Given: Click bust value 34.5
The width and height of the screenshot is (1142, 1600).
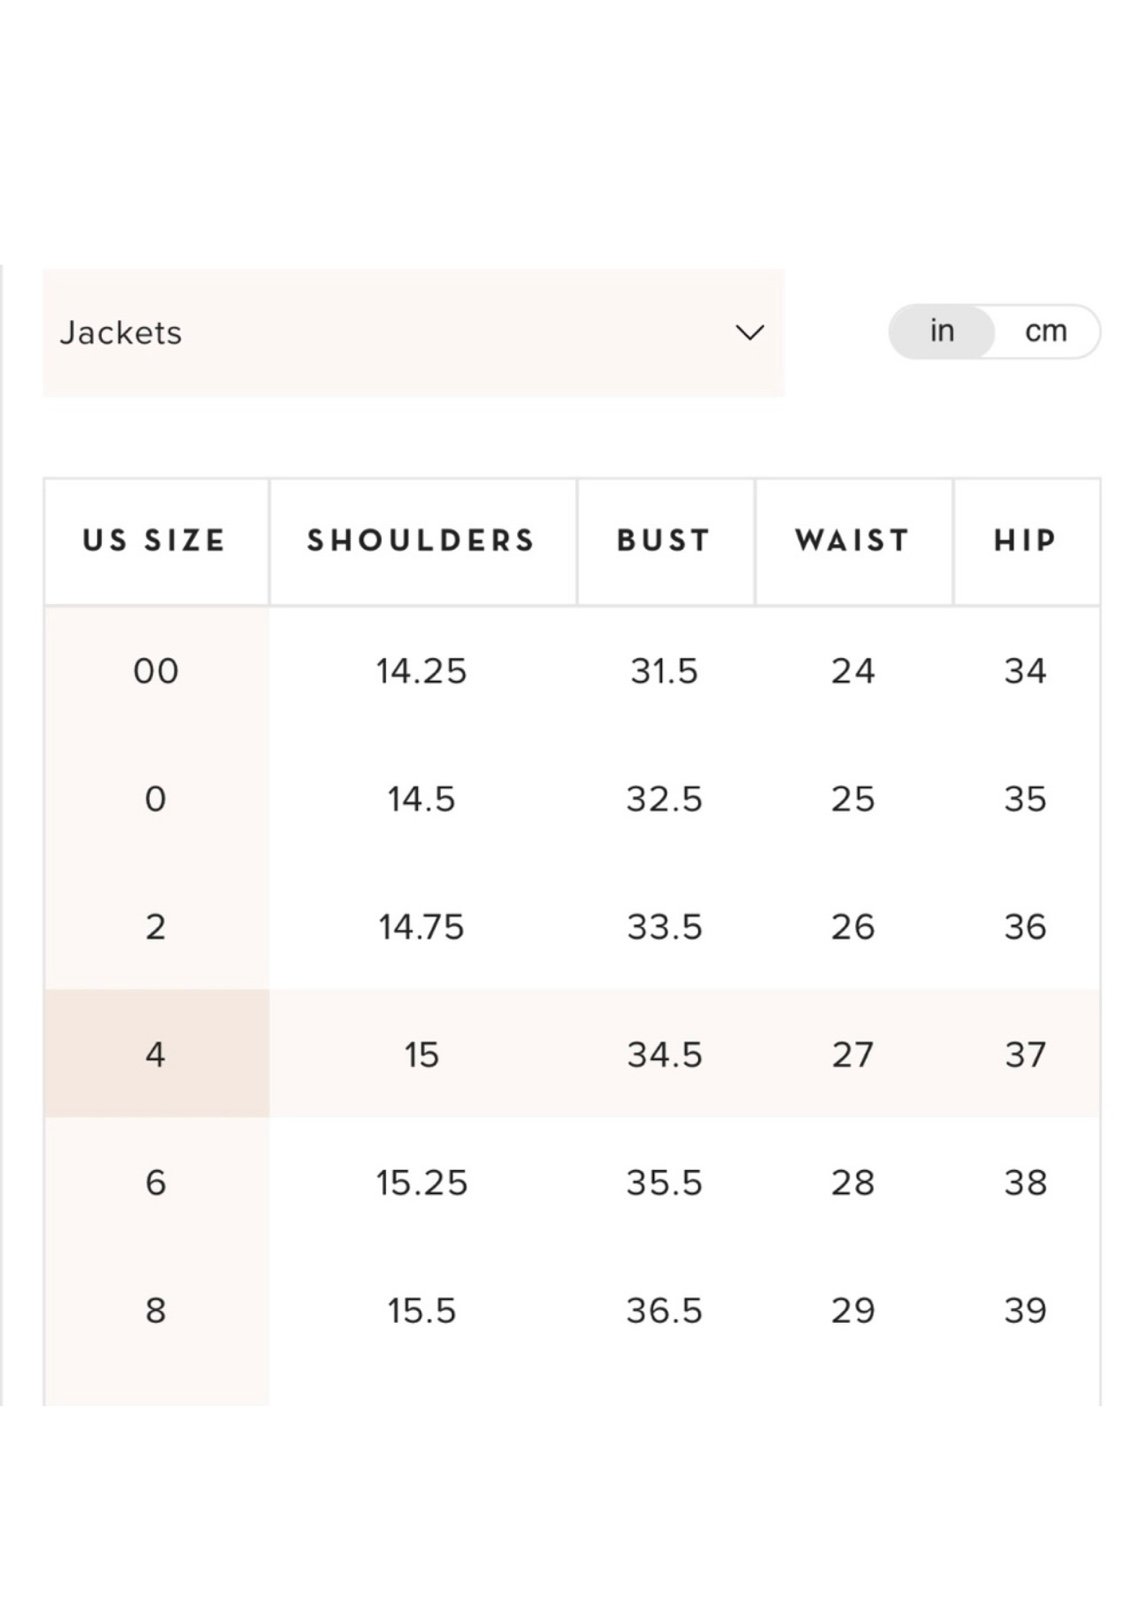Looking at the screenshot, I should tap(665, 1055).
